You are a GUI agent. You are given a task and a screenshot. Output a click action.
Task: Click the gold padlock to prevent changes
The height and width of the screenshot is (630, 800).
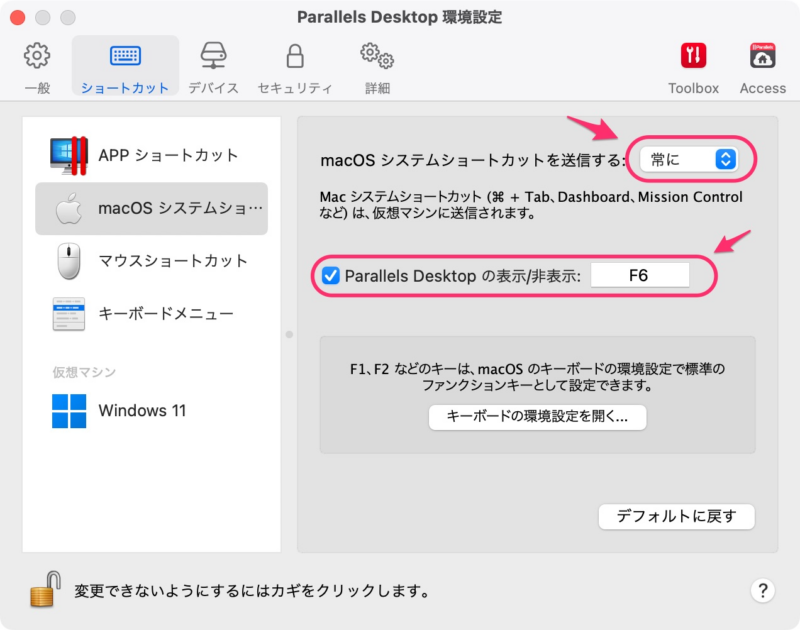(x=45, y=589)
